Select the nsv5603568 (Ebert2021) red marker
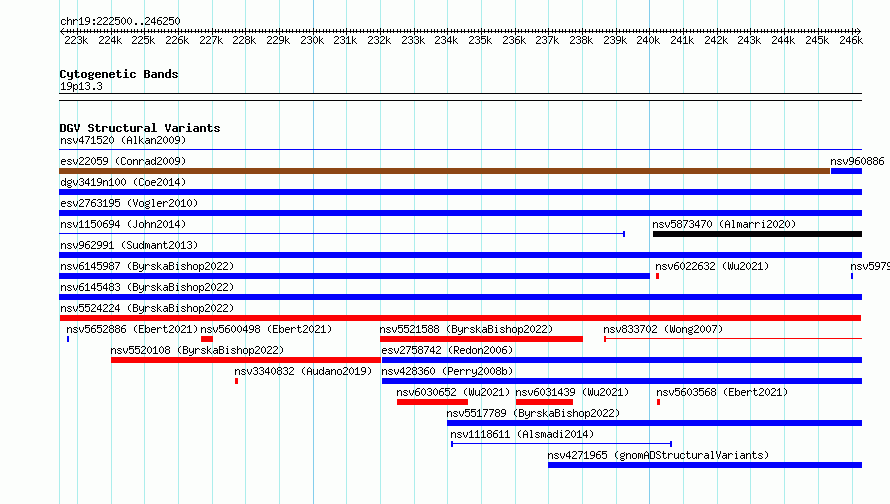Image resolution: width=890 pixels, height=504 pixels. coord(658,402)
